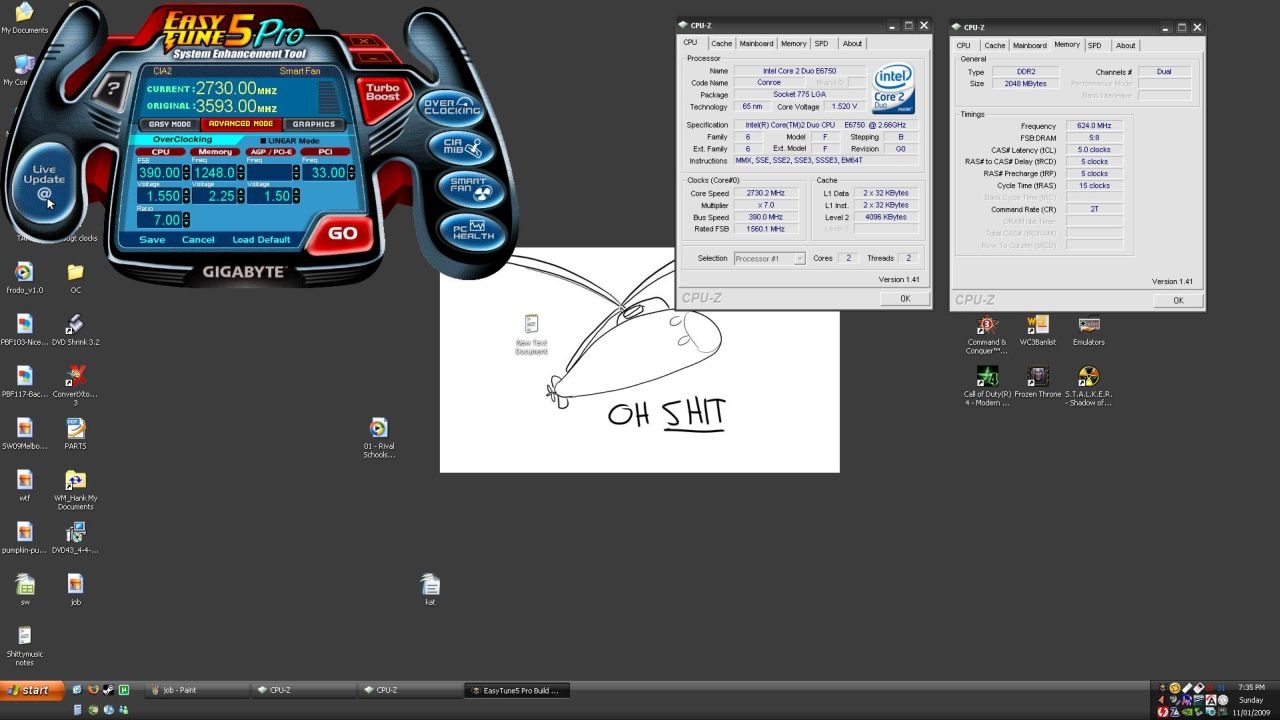This screenshot has width=1280, height=720.
Task: Open the Cache tab in left CPU-Z window
Action: (721, 43)
